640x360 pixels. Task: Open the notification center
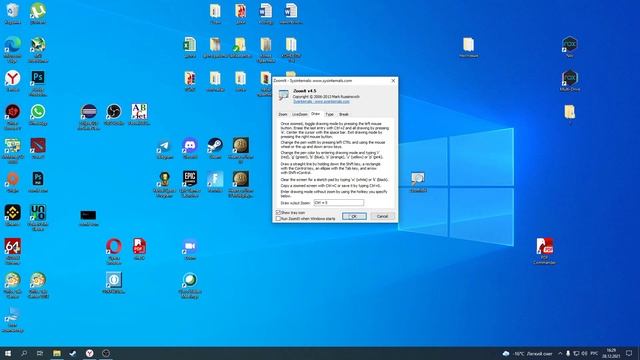point(629,353)
